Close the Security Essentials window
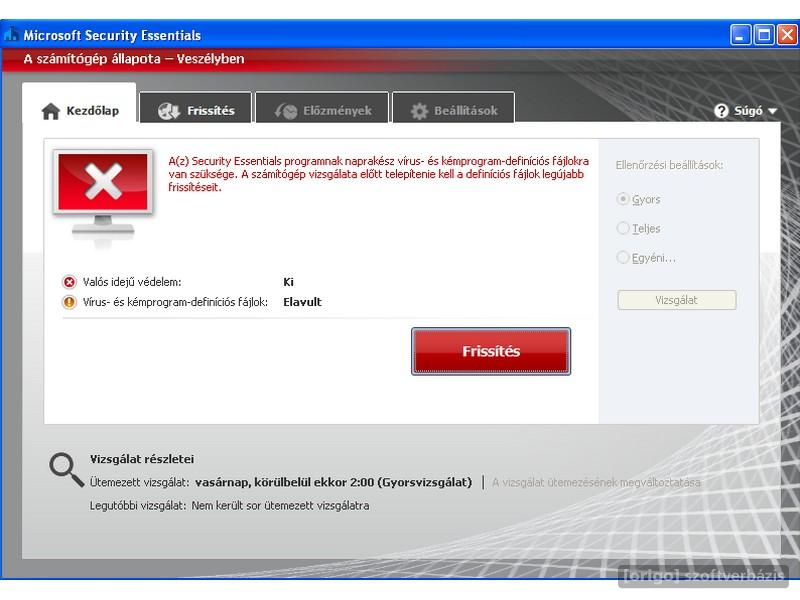This screenshot has width=800, height=600. point(787,35)
